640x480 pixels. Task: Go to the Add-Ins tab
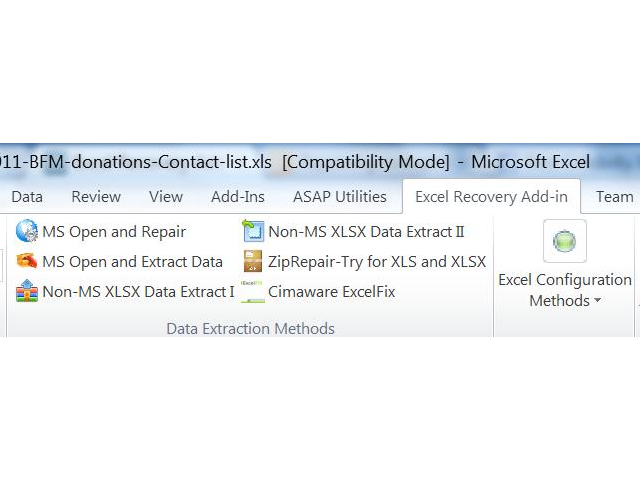tap(238, 197)
